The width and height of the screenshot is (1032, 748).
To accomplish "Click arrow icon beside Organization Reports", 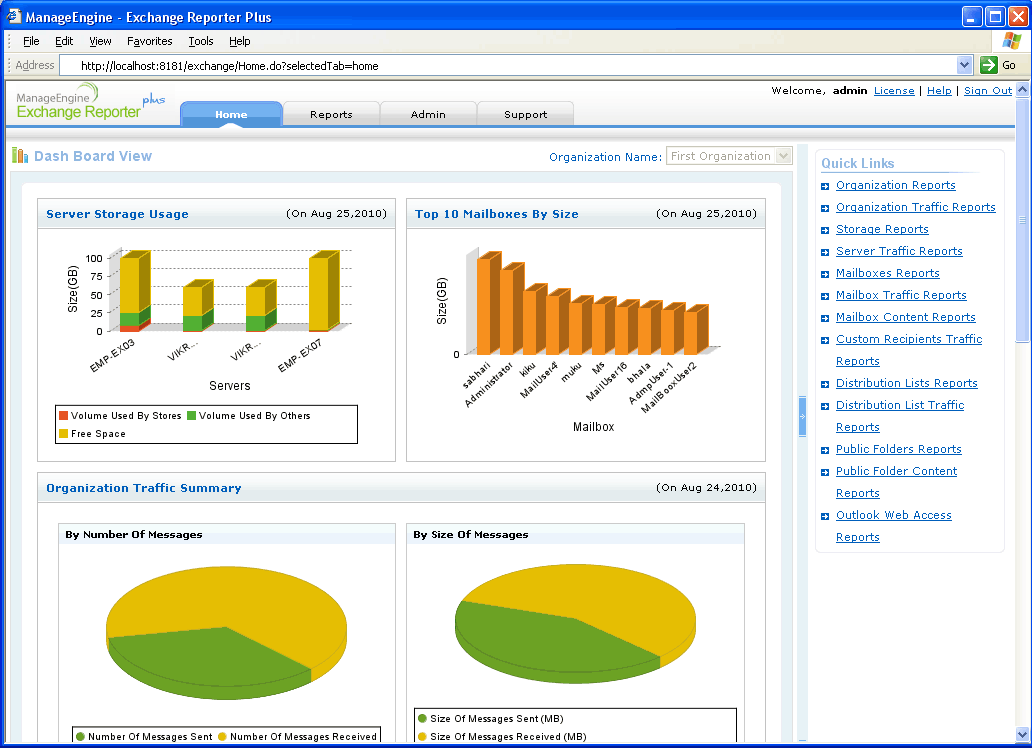I will pyautogui.click(x=825, y=186).
